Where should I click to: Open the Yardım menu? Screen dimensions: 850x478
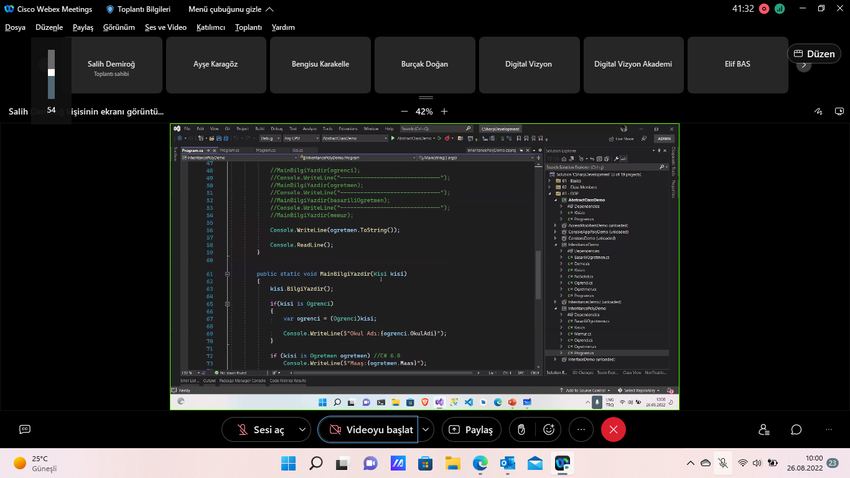point(283,27)
